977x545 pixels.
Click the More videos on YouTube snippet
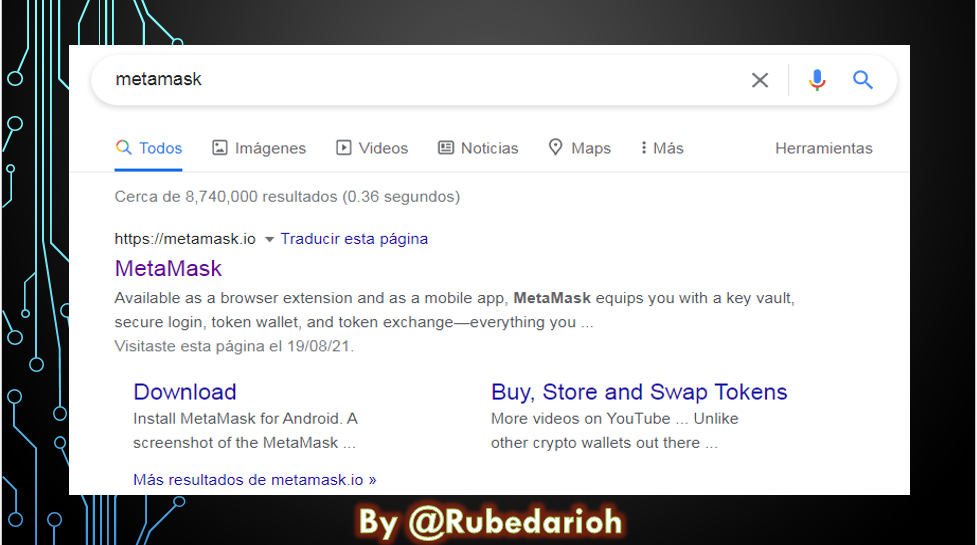tap(614, 430)
